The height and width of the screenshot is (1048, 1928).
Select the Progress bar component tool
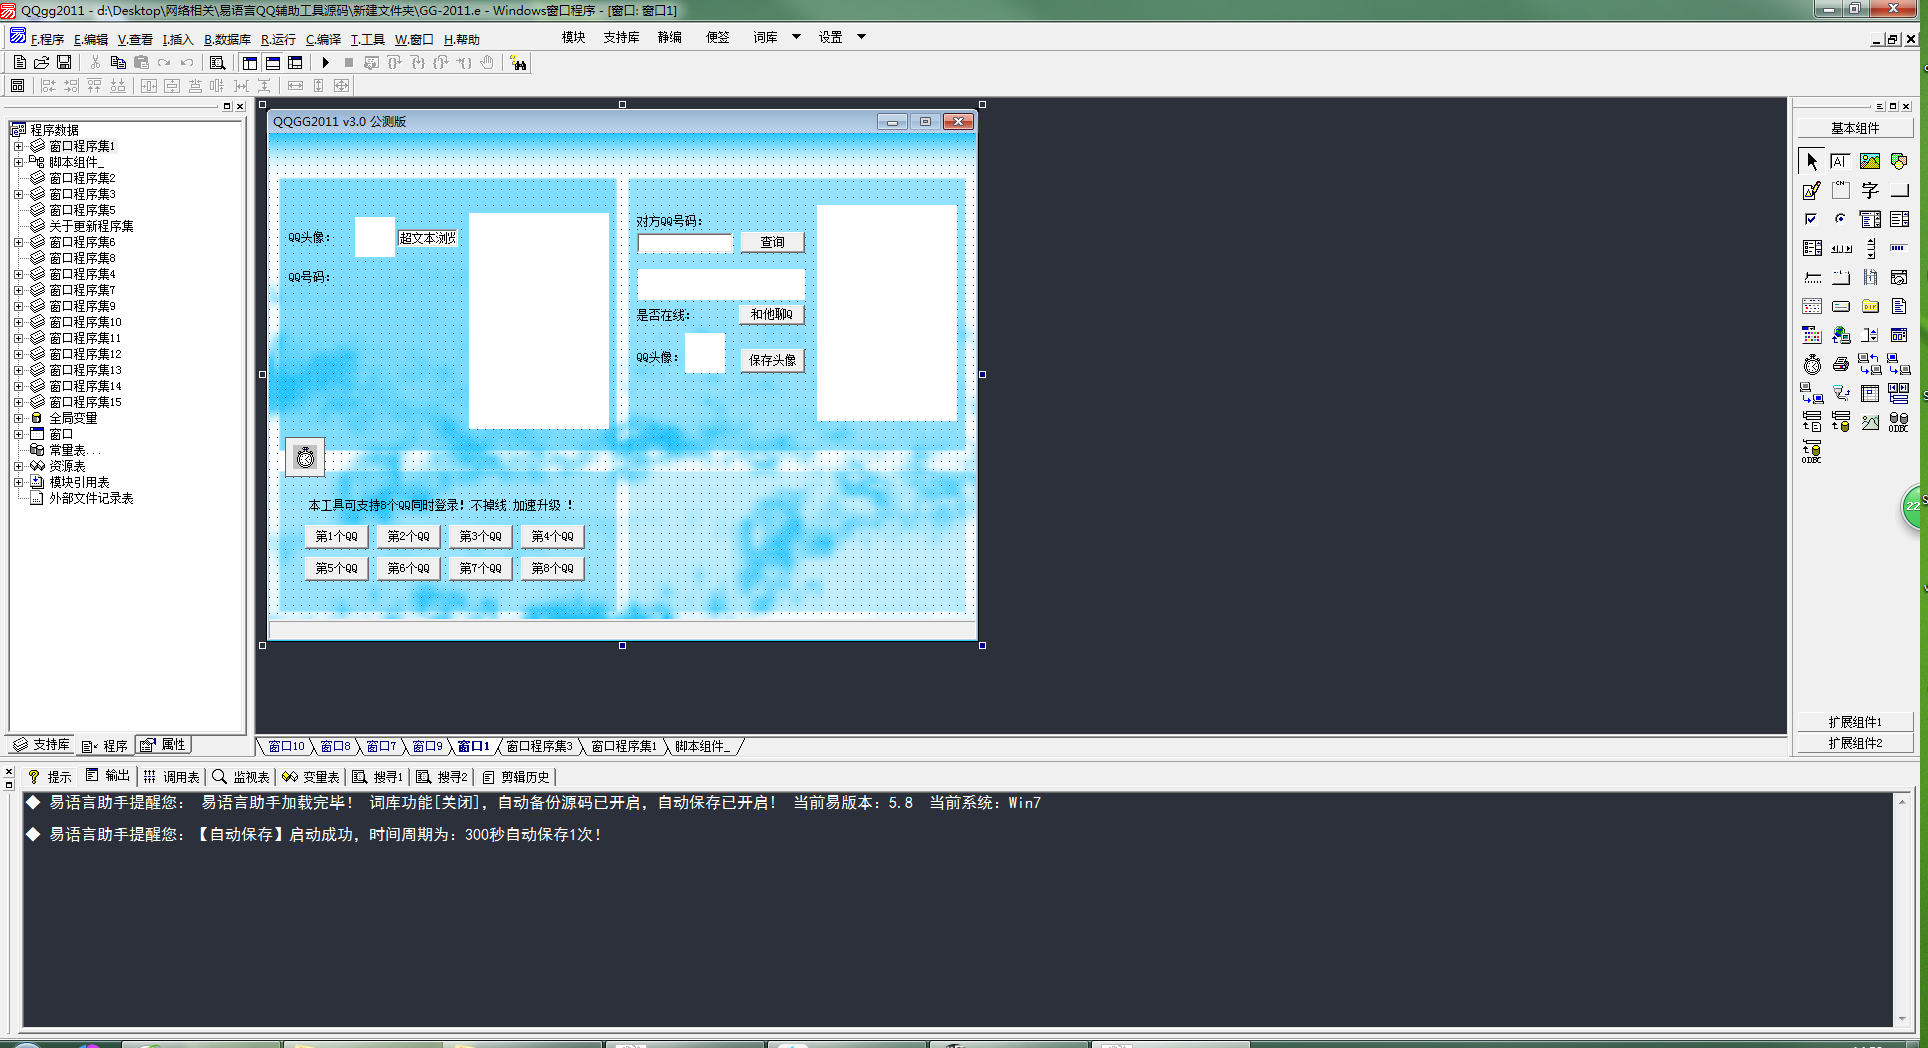pyautogui.click(x=1898, y=248)
